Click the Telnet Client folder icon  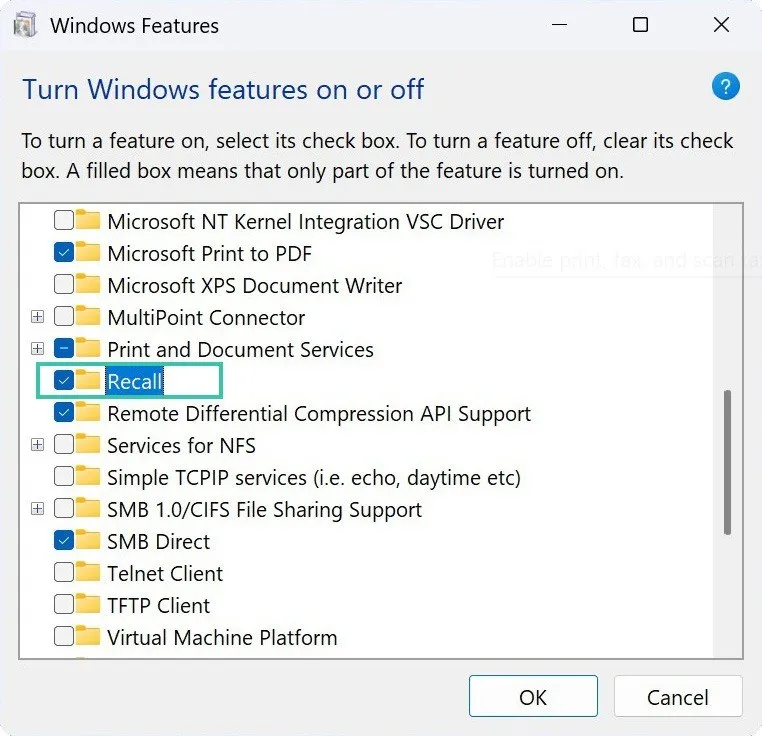point(89,573)
